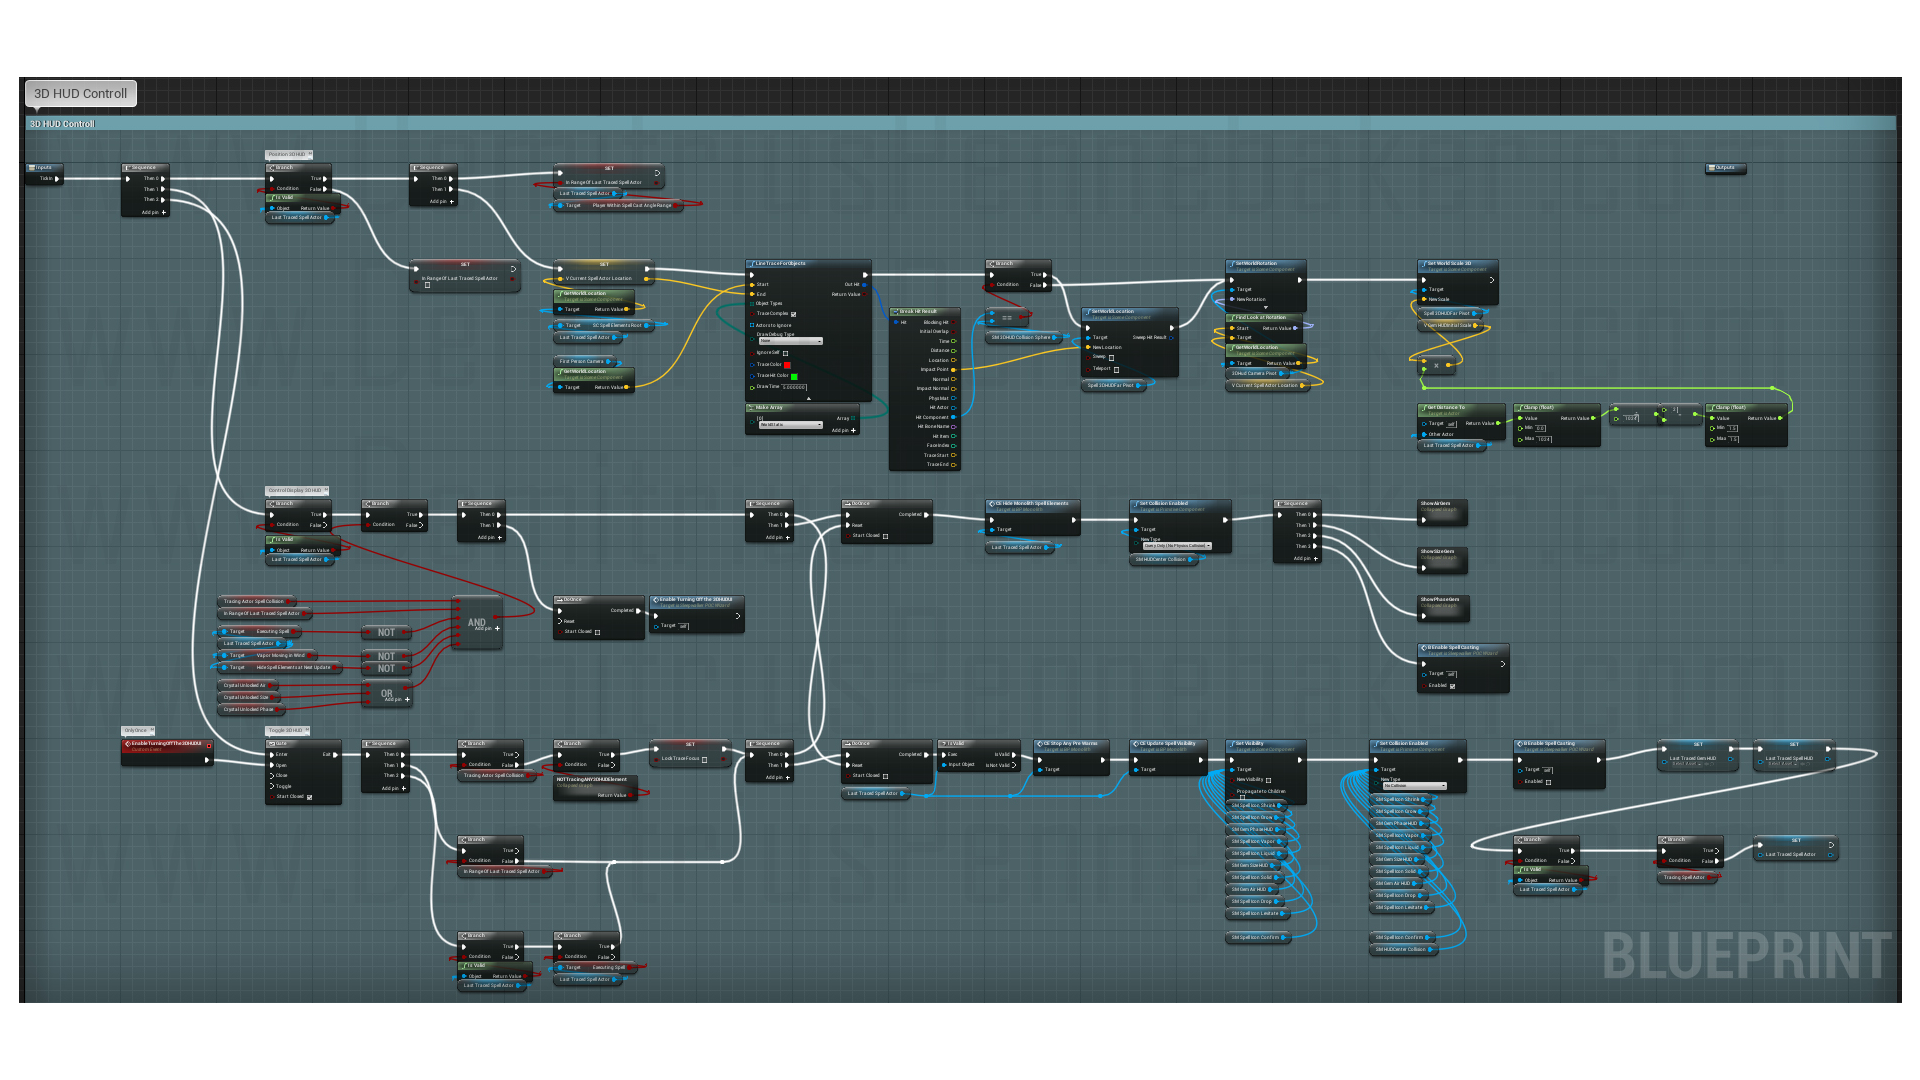Viewport: 1920px width, 1080px height.
Task: Click the Gate node Open pin
Action: [272, 766]
